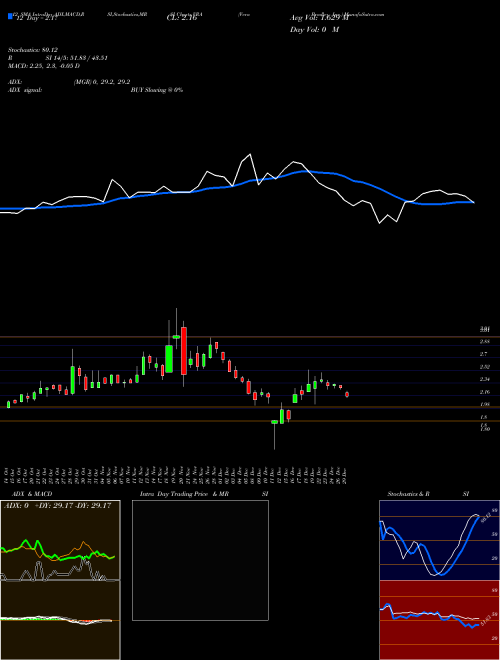The width and height of the screenshot is (500, 660).
Task: Click the '1.98' price axis label
Action: tap(485, 405)
